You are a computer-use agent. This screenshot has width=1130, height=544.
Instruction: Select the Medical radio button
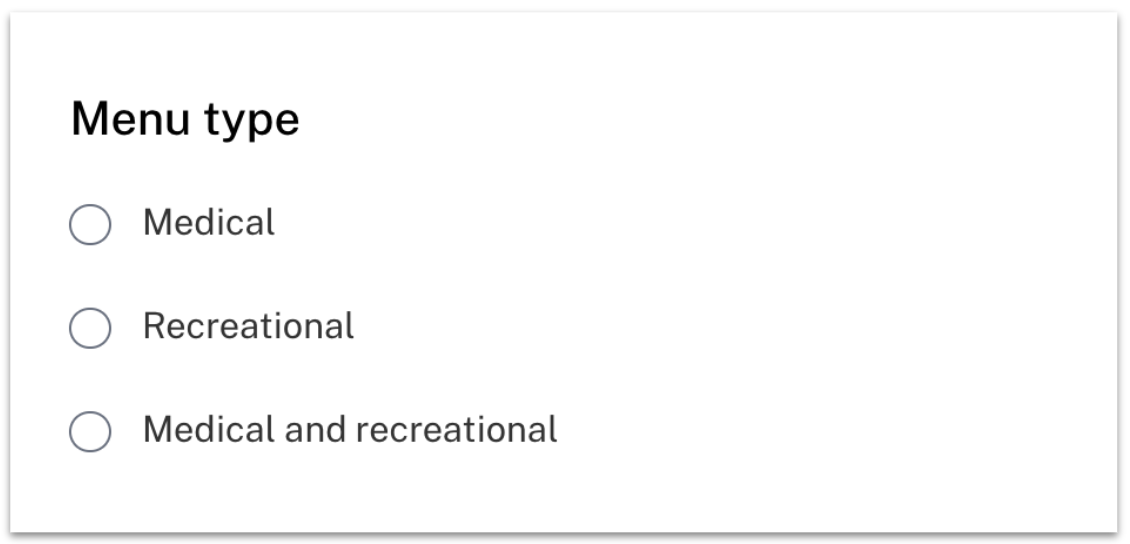click(x=90, y=224)
